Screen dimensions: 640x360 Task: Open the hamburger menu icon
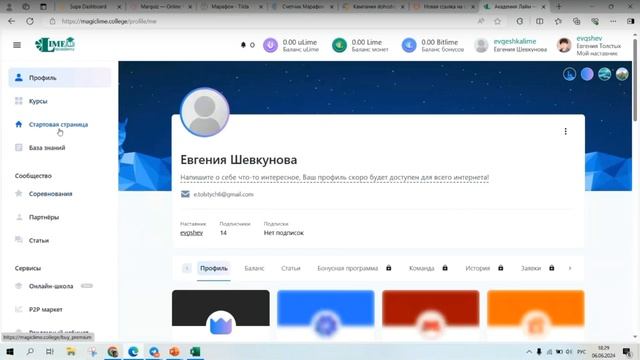click(17, 45)
